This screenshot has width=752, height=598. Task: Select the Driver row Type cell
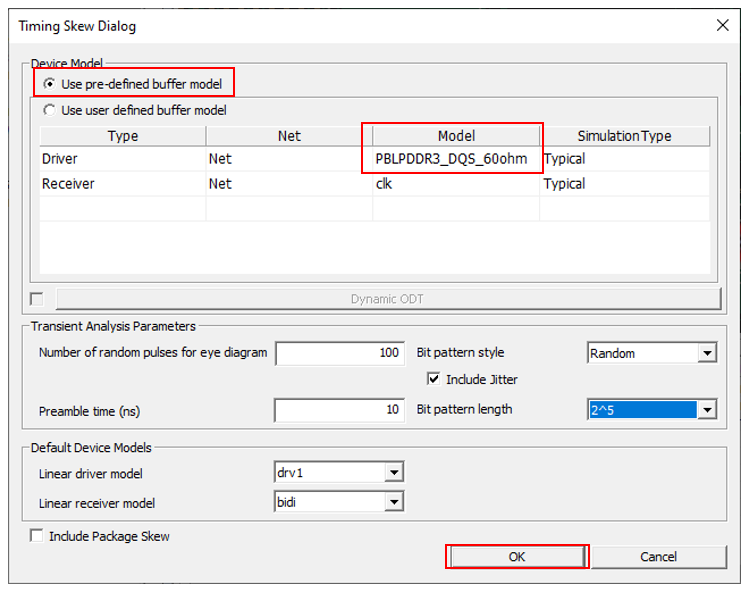coord(122,159)
